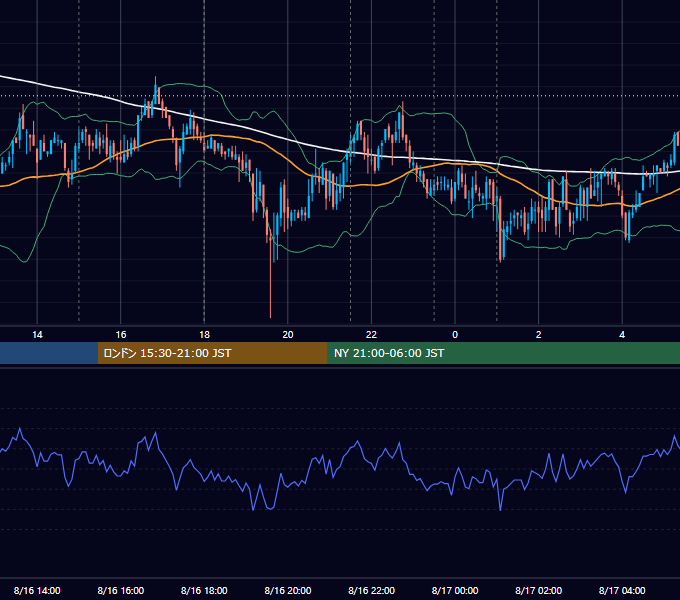680x600 pixels.
Task: Click the 8/16 20:00 date label
Action: coord(288,590)
